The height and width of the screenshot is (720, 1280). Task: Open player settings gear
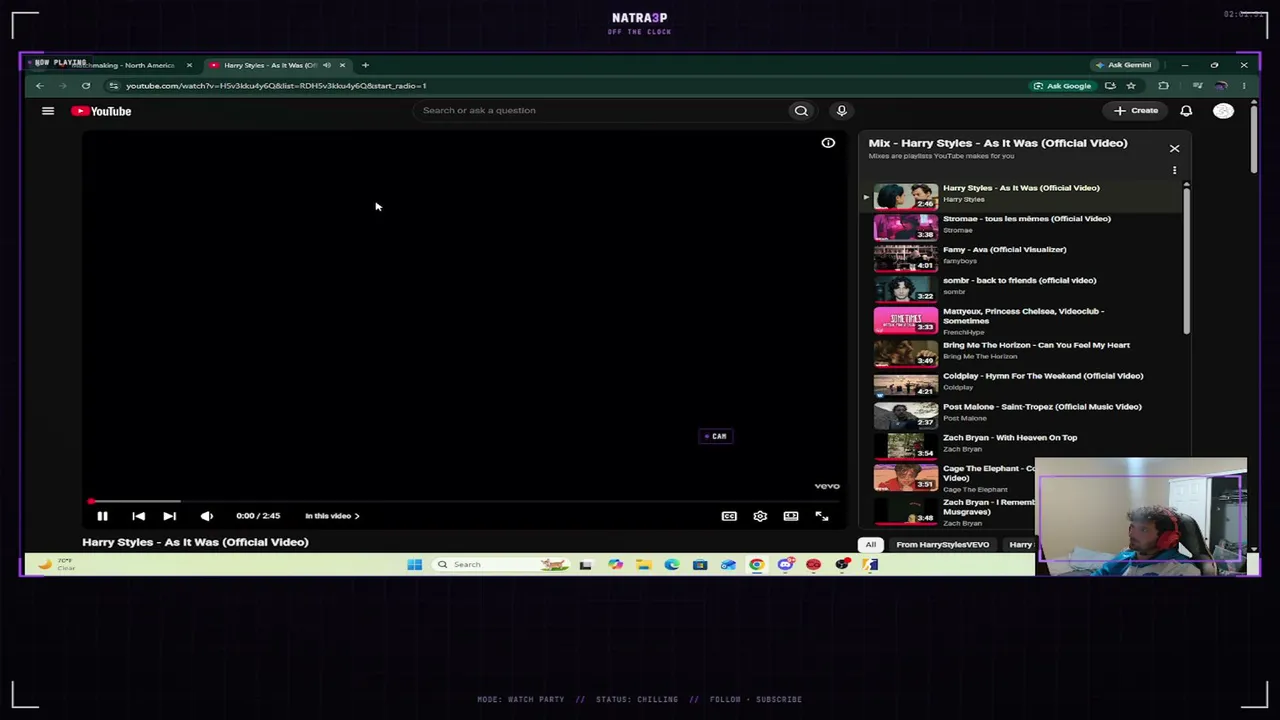pyautogui.click(x=760, y=516)
